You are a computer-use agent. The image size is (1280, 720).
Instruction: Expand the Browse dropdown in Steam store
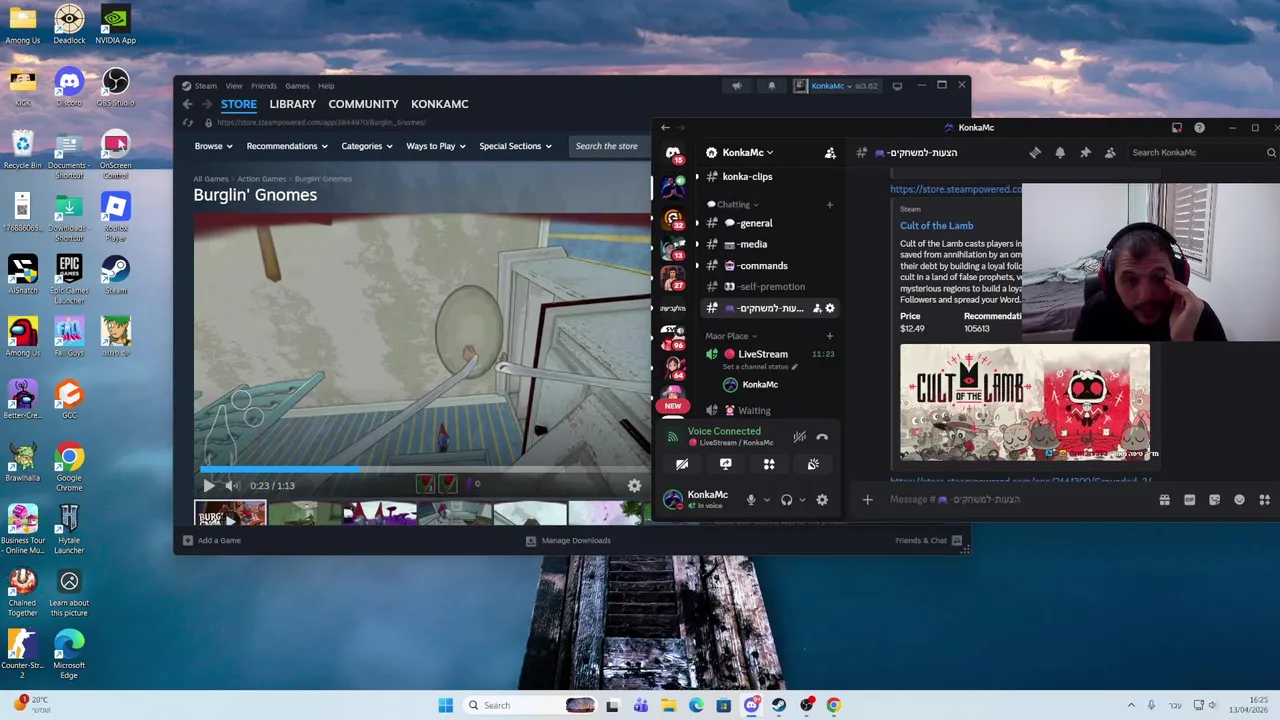[213, 146]
